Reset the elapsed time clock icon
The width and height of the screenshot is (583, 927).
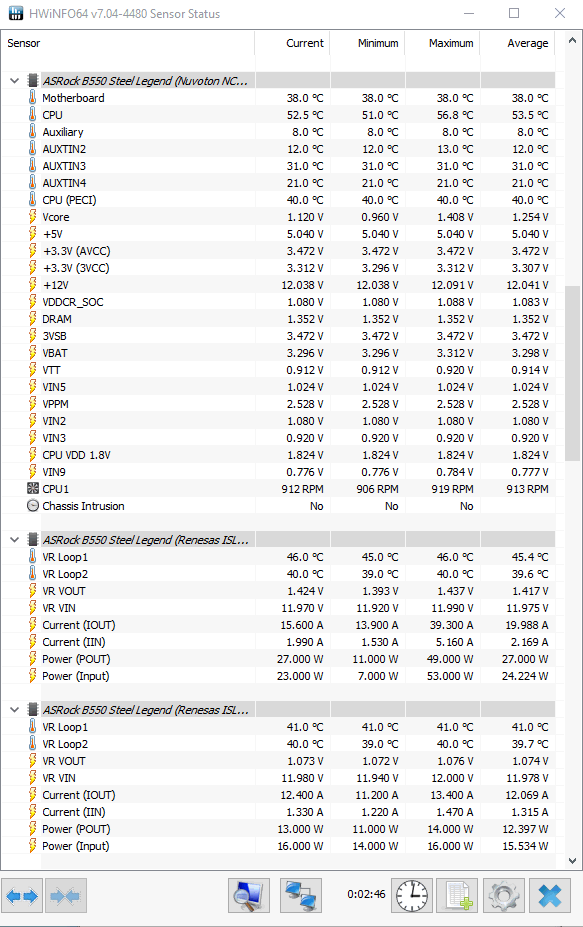click(412, 895)
